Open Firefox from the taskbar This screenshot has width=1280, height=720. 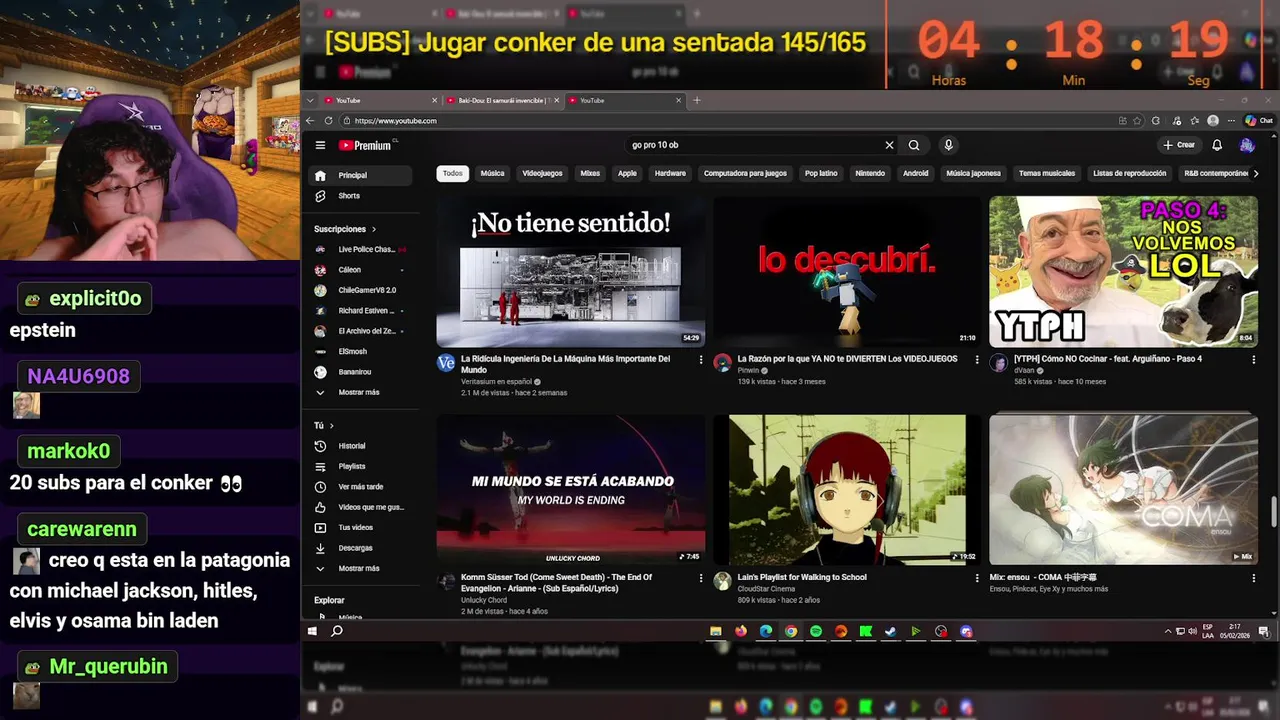741,631
